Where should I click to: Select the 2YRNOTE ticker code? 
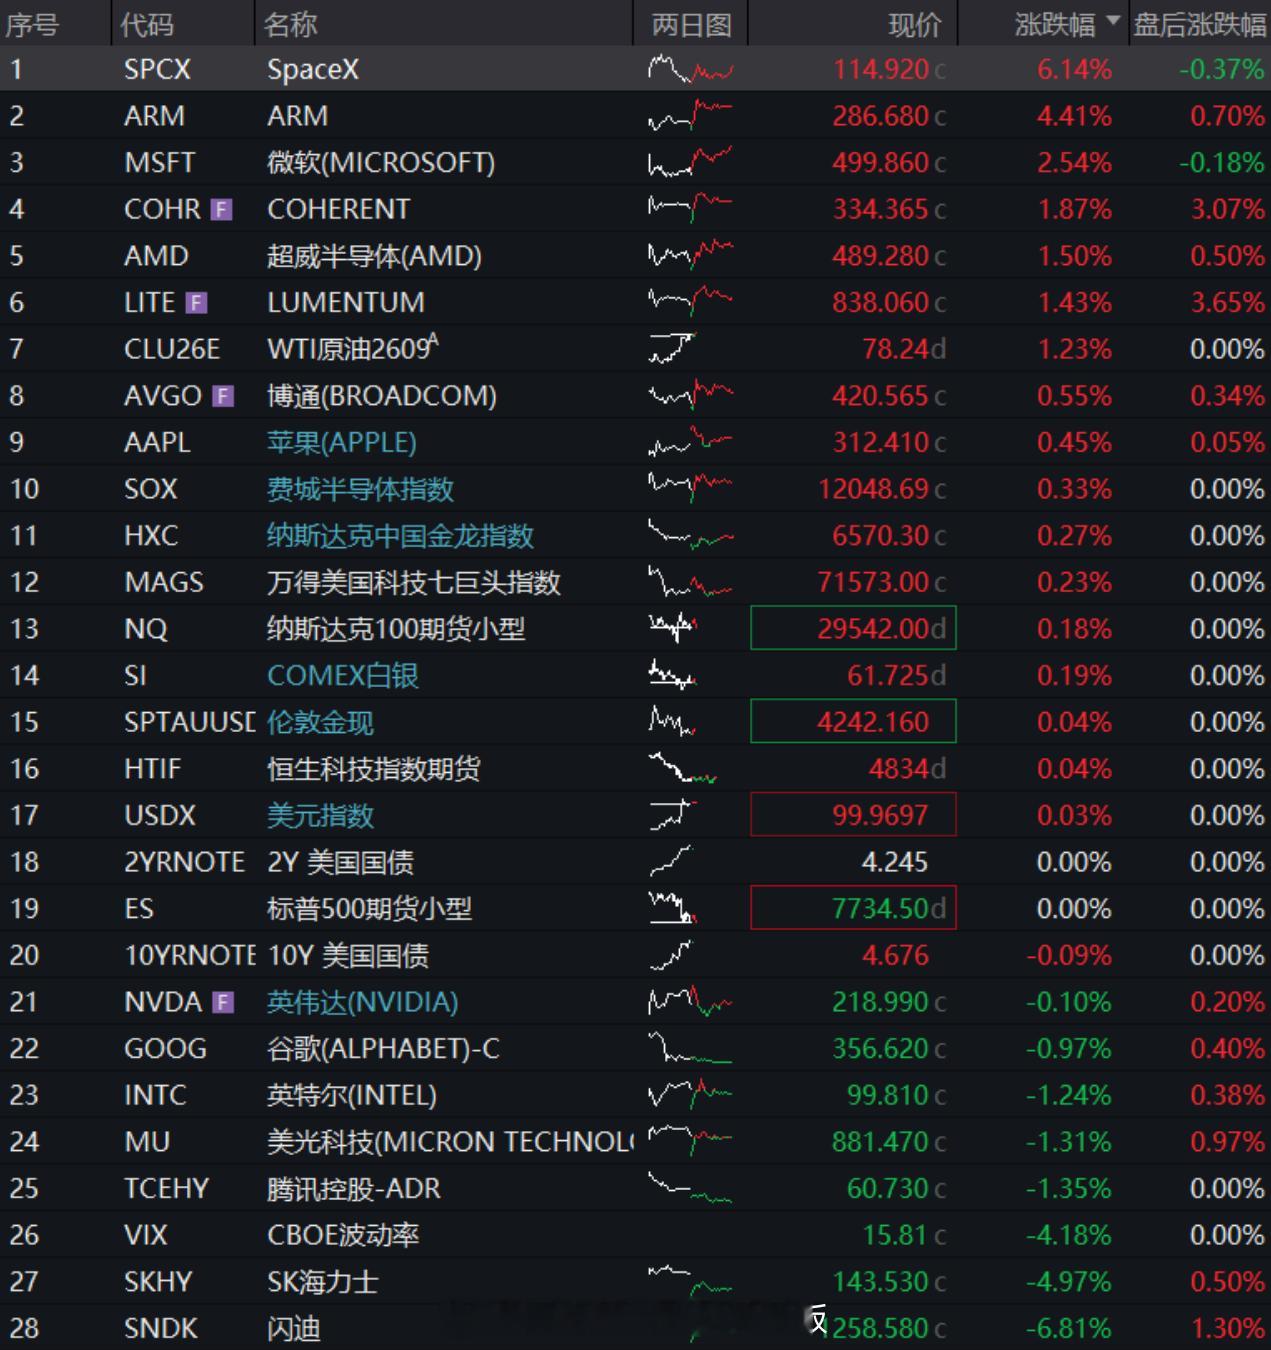point(184,862)
